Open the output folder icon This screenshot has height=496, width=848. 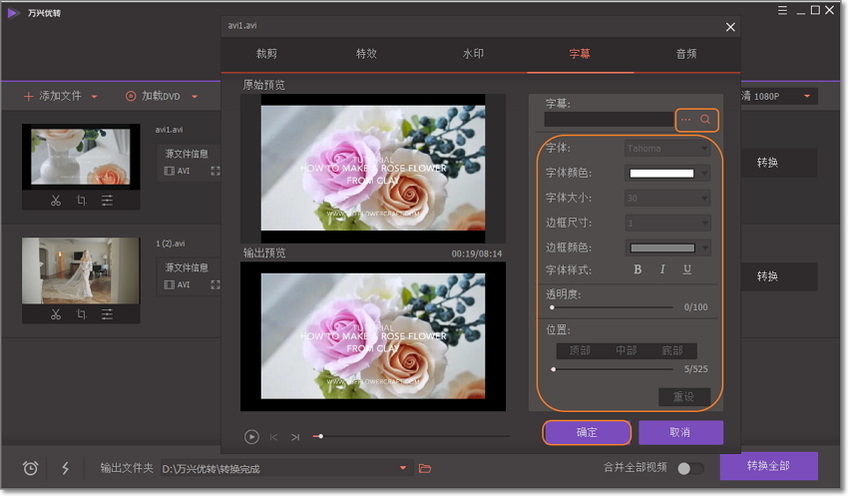(425, 468)
